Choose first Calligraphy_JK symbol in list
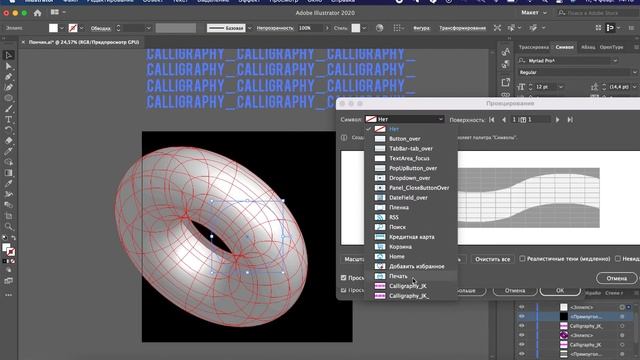The height and width of the screenshot is (360, 640). pos(410,286)
